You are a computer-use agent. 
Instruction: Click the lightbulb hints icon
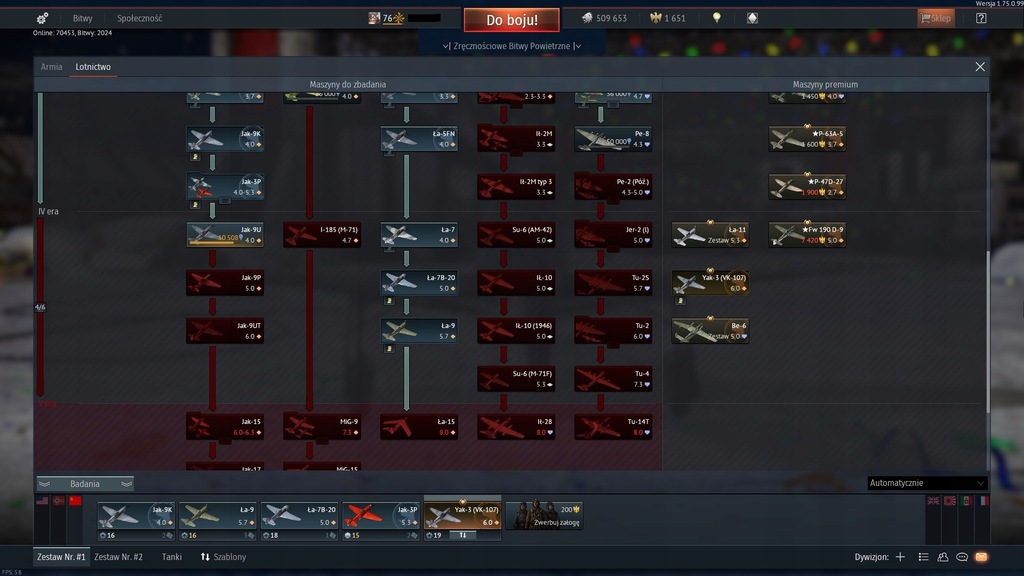(716, 18)
